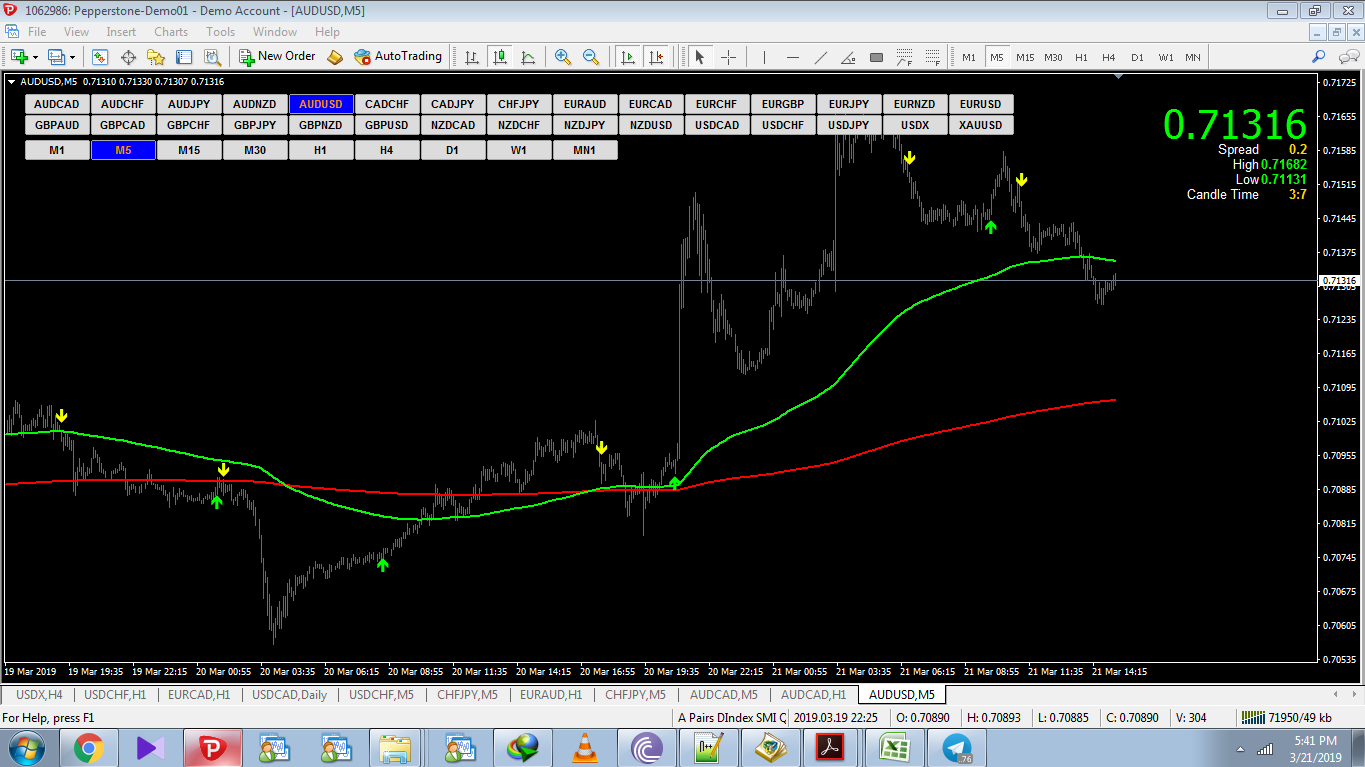Select D1 period in the toolbar
1365x767 pixels.
tap(1137, 57)
